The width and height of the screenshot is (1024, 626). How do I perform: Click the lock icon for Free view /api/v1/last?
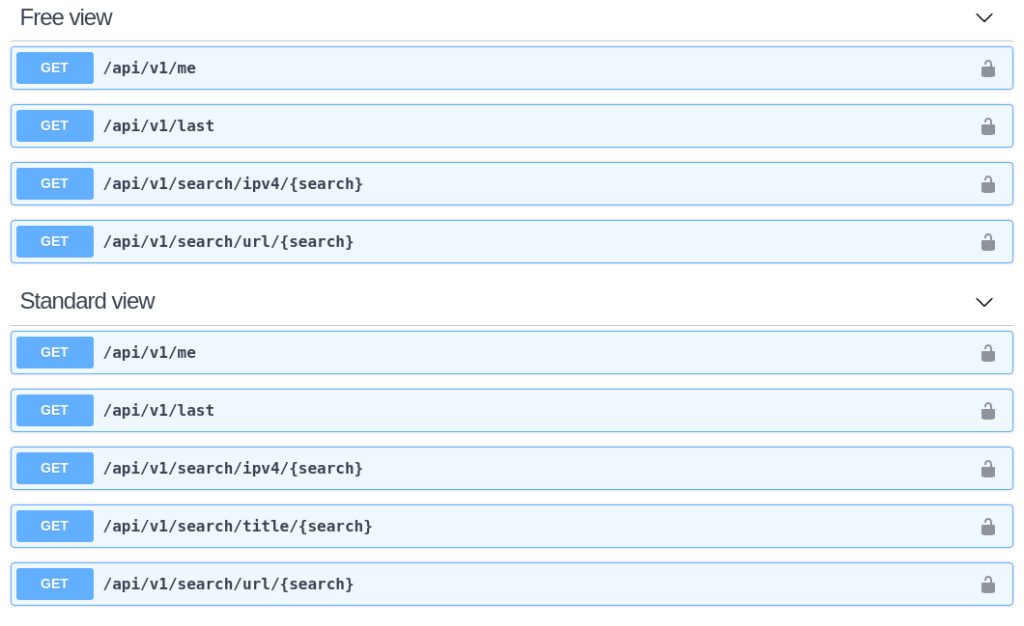[x=987, y=126]
